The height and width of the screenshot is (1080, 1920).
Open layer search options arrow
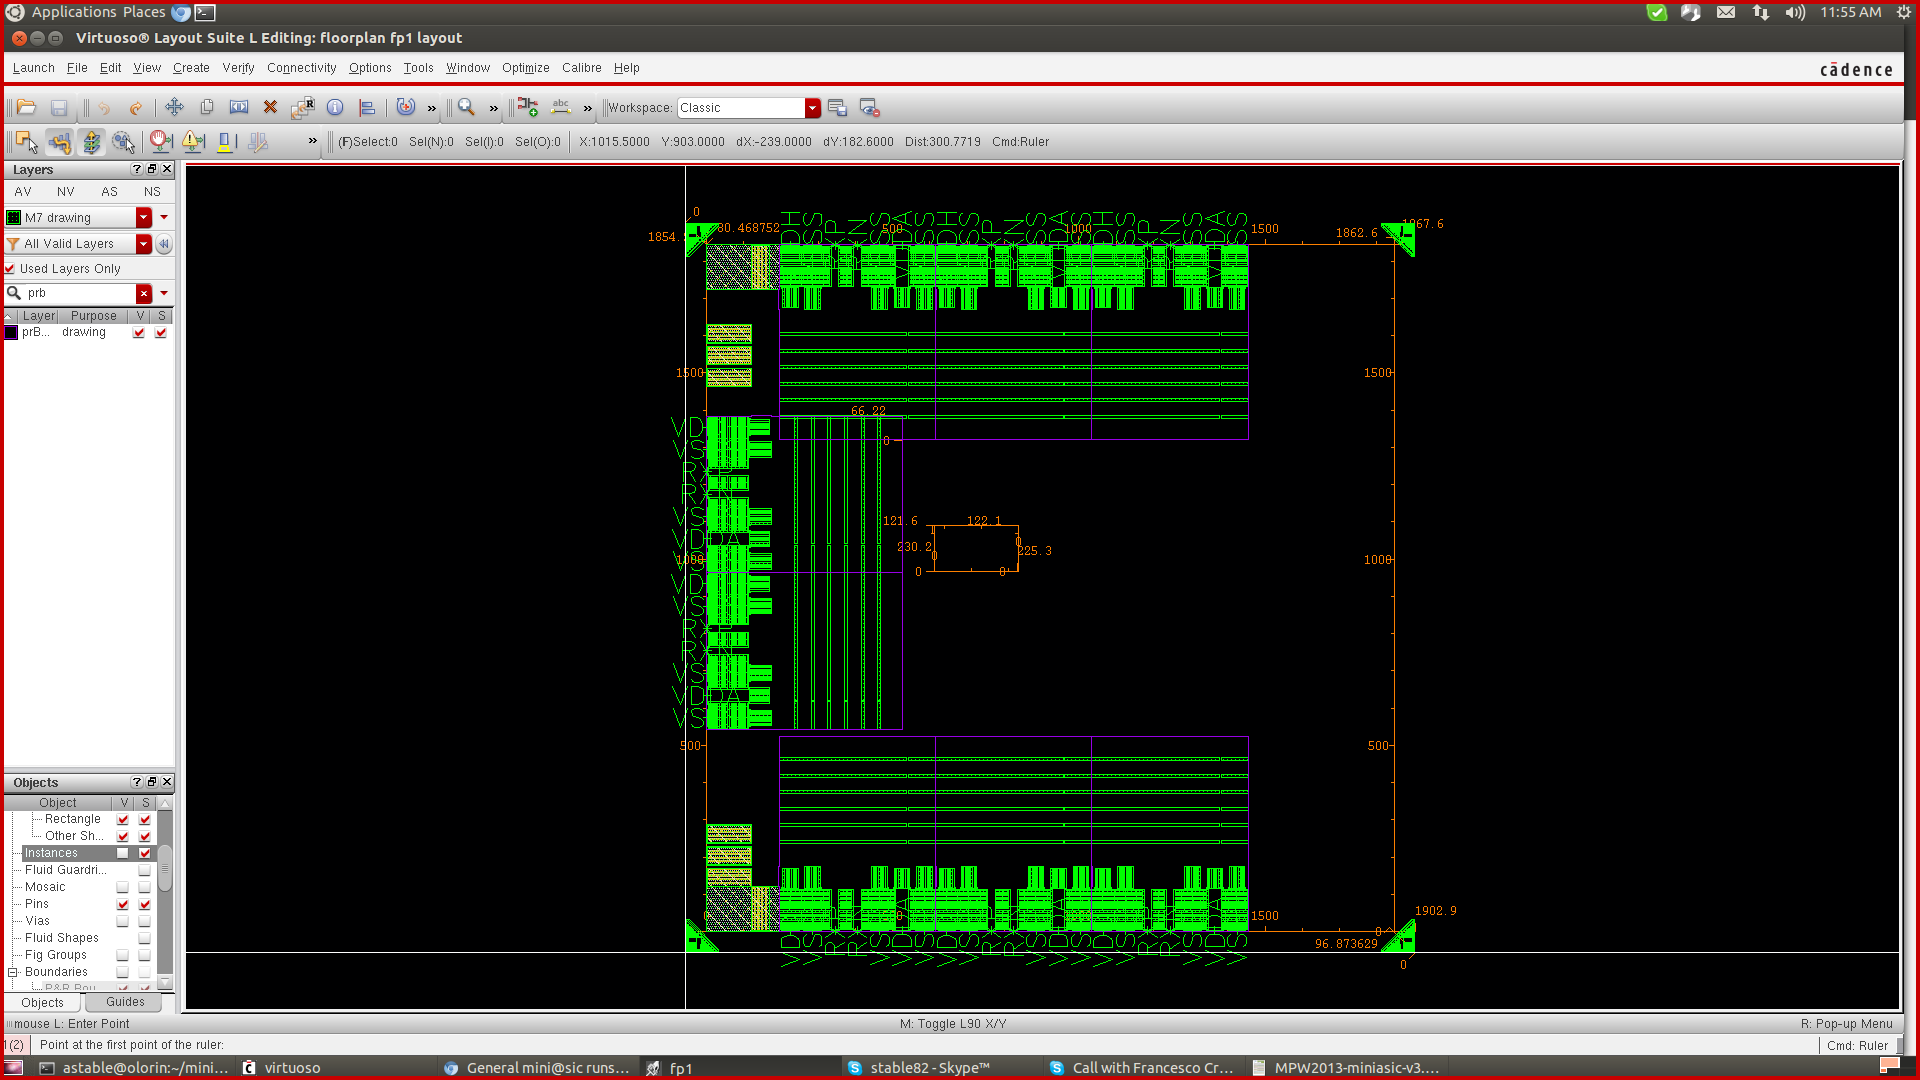164,293
